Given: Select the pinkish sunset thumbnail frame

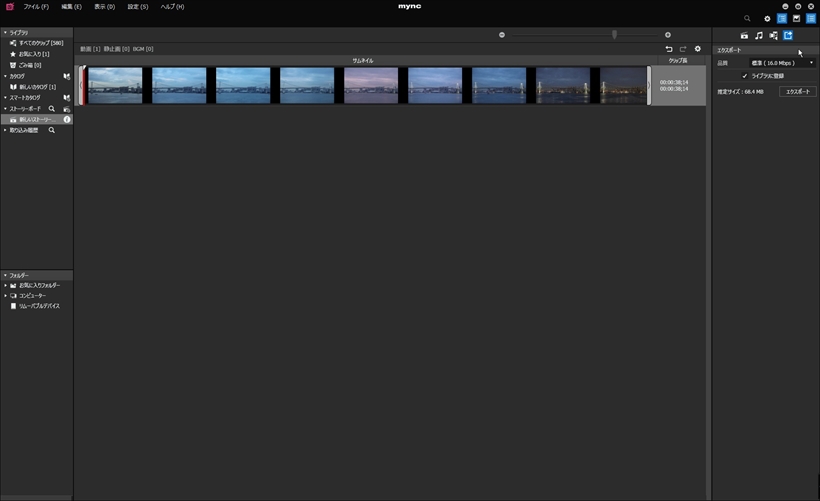Looking at the screenshot, I should click(x=371, y=85).
